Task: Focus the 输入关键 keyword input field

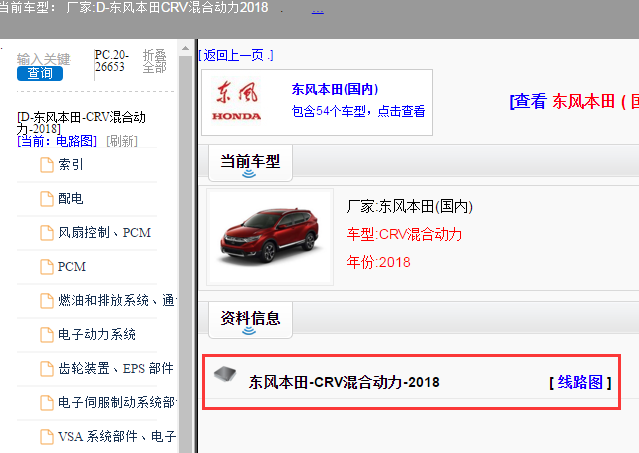Action: tap(44, 59)
